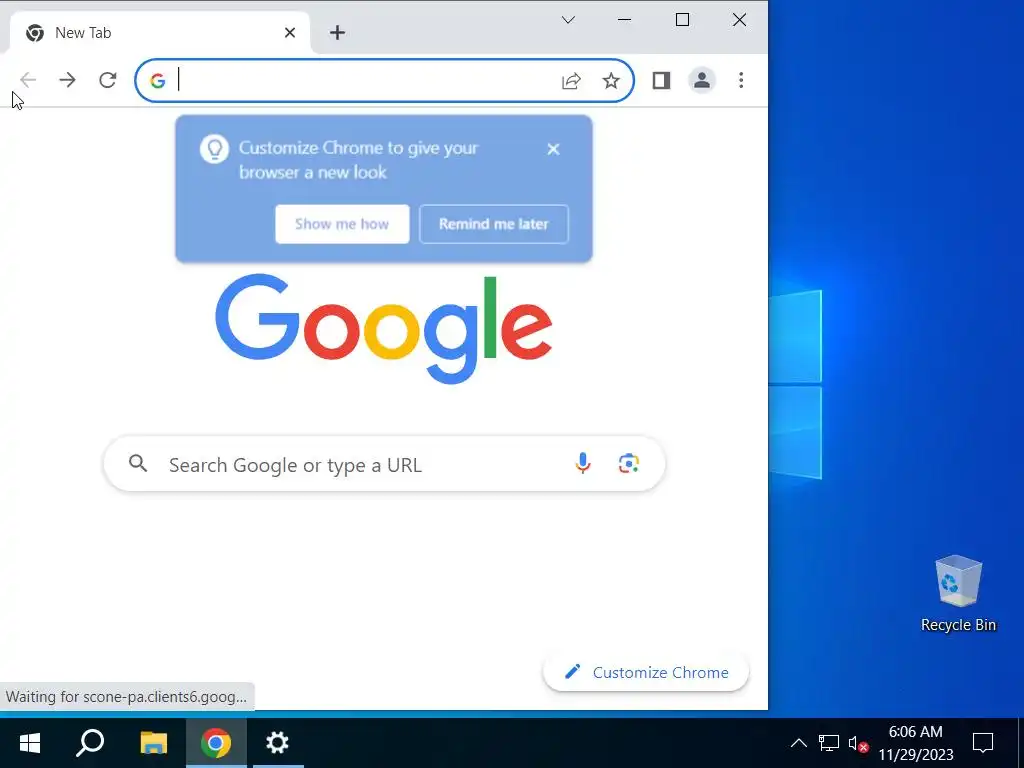Click the Chrome taskbar icon

point(216,743)
